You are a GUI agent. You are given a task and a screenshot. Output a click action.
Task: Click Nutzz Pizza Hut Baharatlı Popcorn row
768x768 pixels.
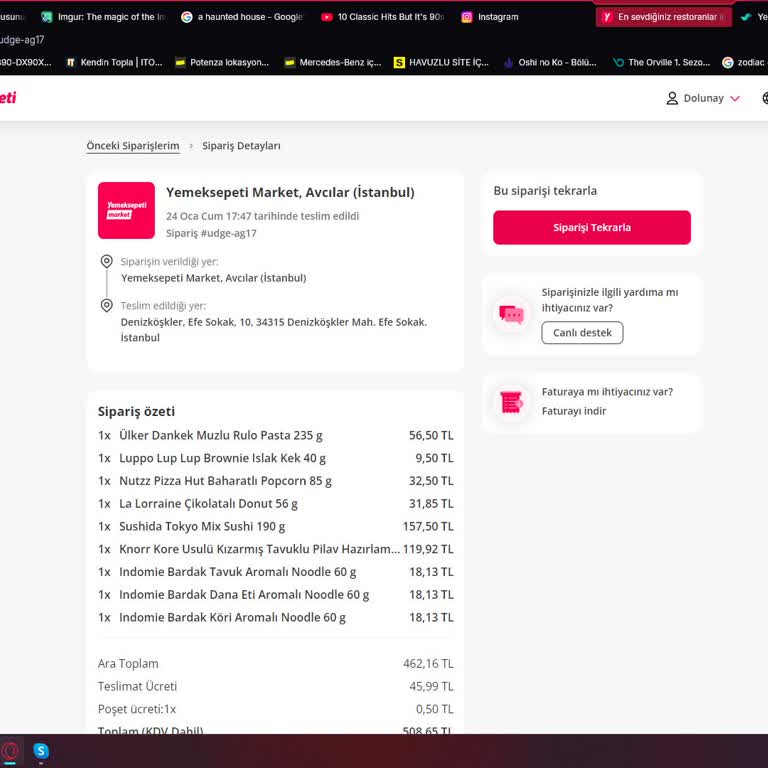pos(276,481)
